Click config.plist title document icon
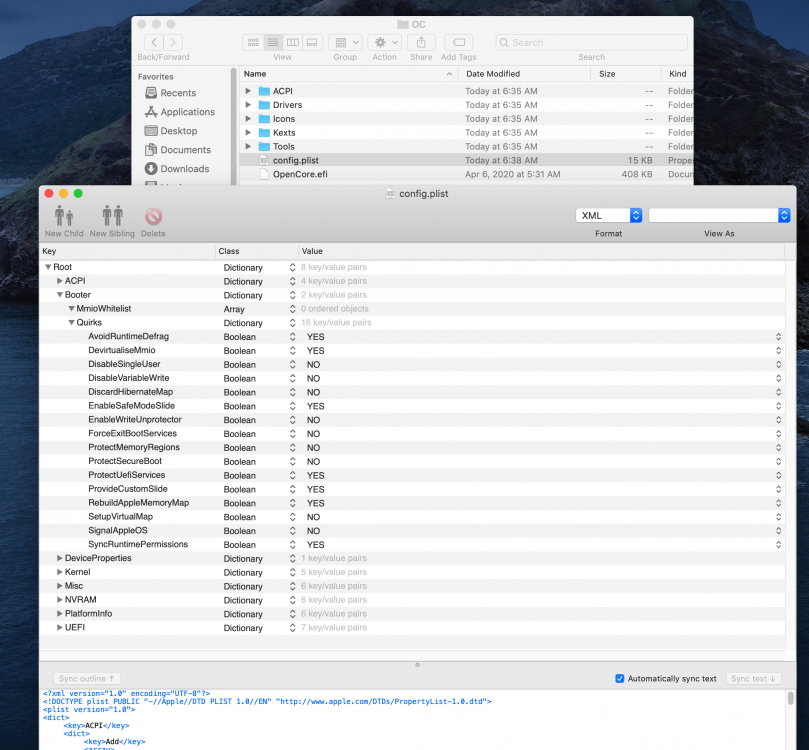Viewport: 809px width, 750px height. (x=391, y=193)
